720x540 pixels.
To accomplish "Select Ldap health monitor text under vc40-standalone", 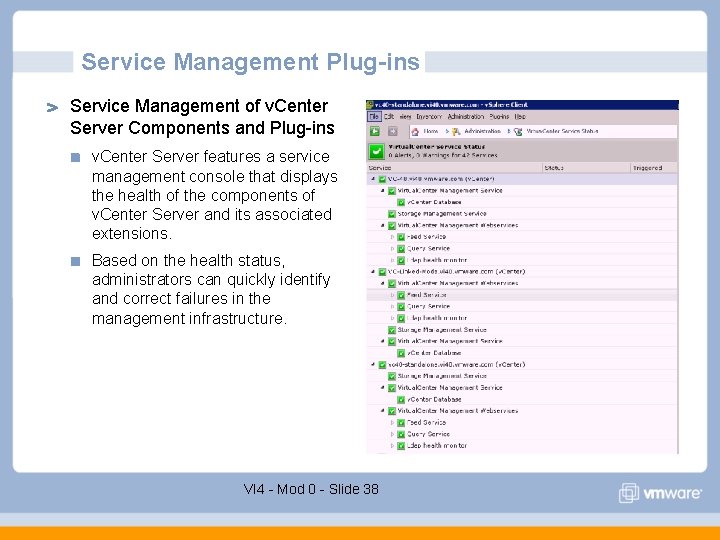I will (437, 446).
